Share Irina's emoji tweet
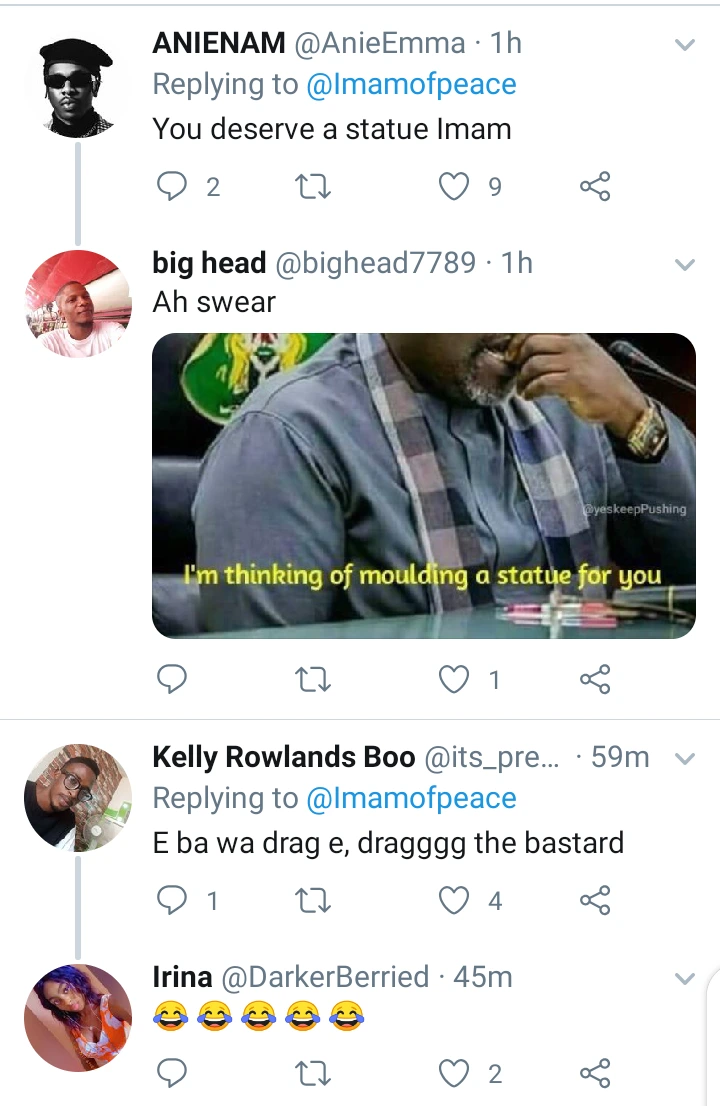 point(595,1074)
